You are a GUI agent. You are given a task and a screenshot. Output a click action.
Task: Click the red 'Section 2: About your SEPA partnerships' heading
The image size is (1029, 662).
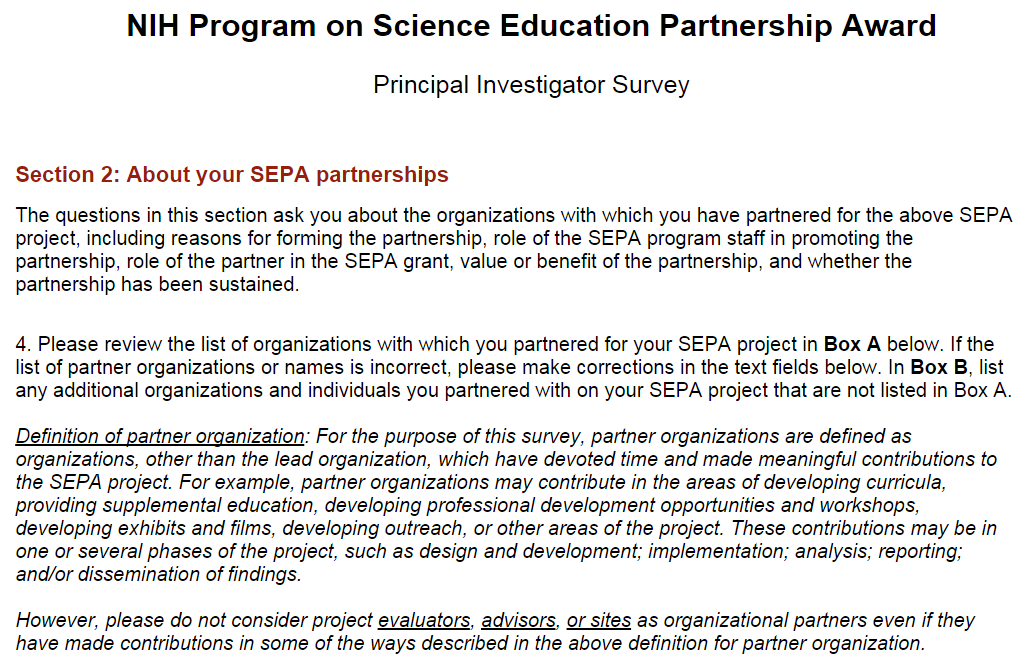point(232,175)
